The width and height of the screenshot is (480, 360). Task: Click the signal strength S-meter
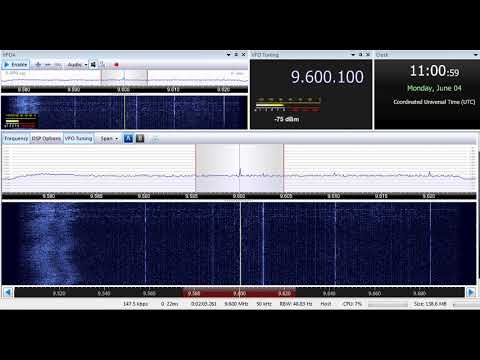pos(288,104)
